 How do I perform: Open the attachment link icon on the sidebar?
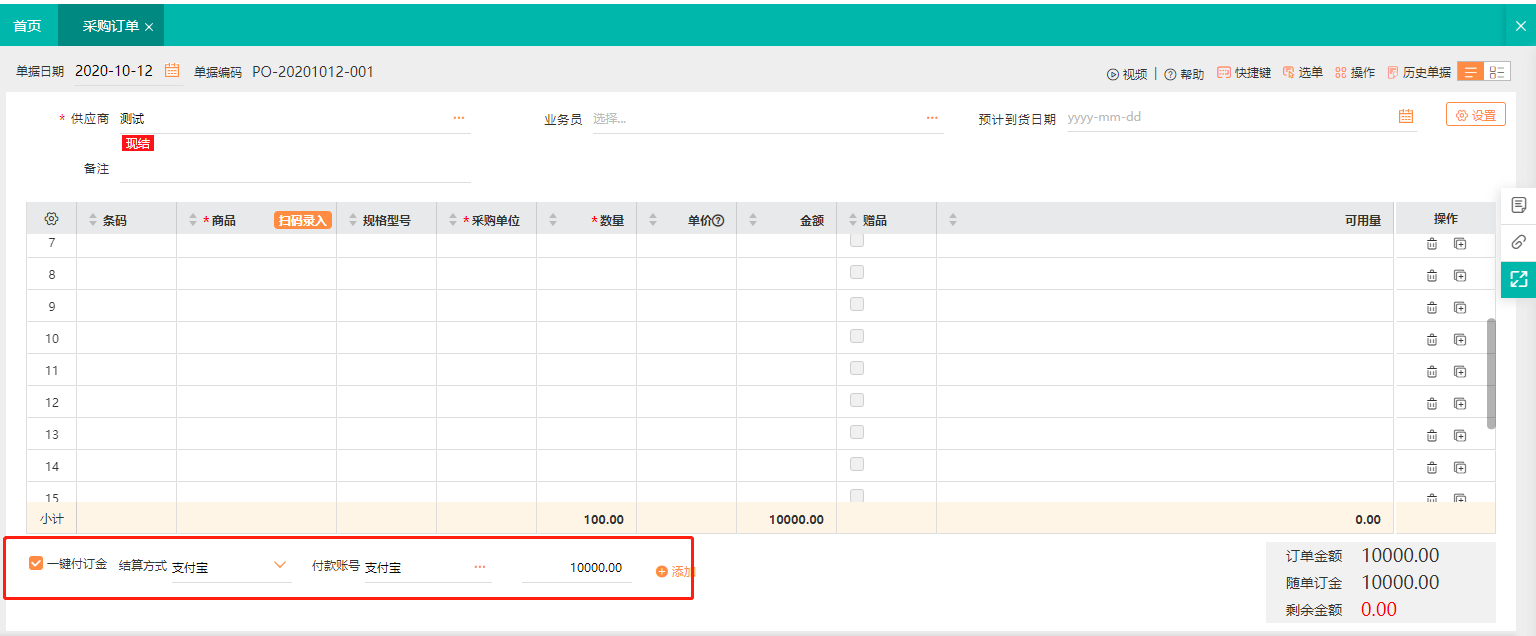click(x=1519, y=242)
